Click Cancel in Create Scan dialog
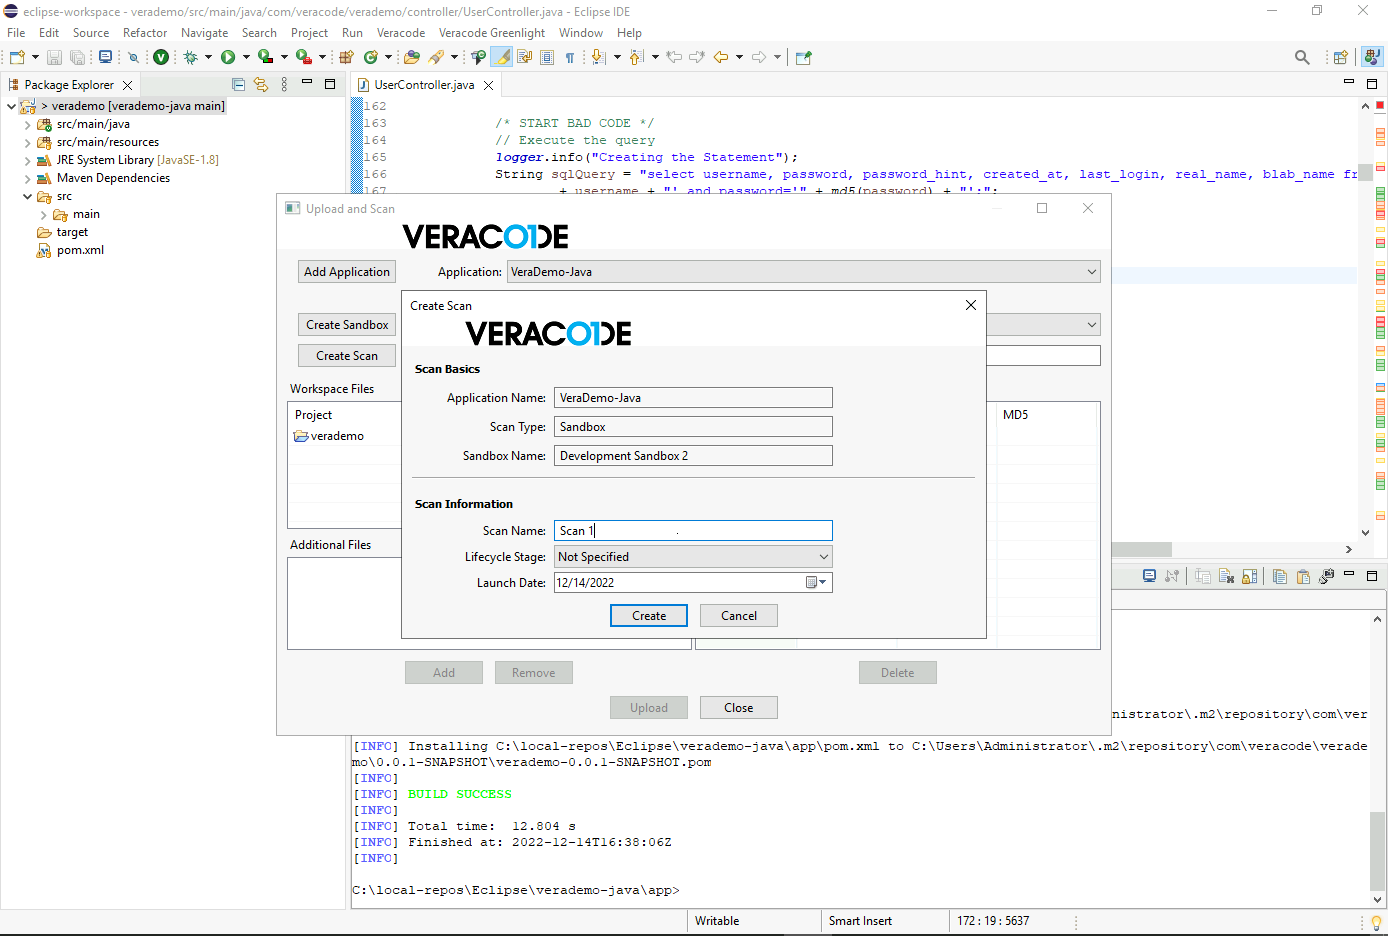Screen dimensions: 1388x936 click(x=739, y=616)
